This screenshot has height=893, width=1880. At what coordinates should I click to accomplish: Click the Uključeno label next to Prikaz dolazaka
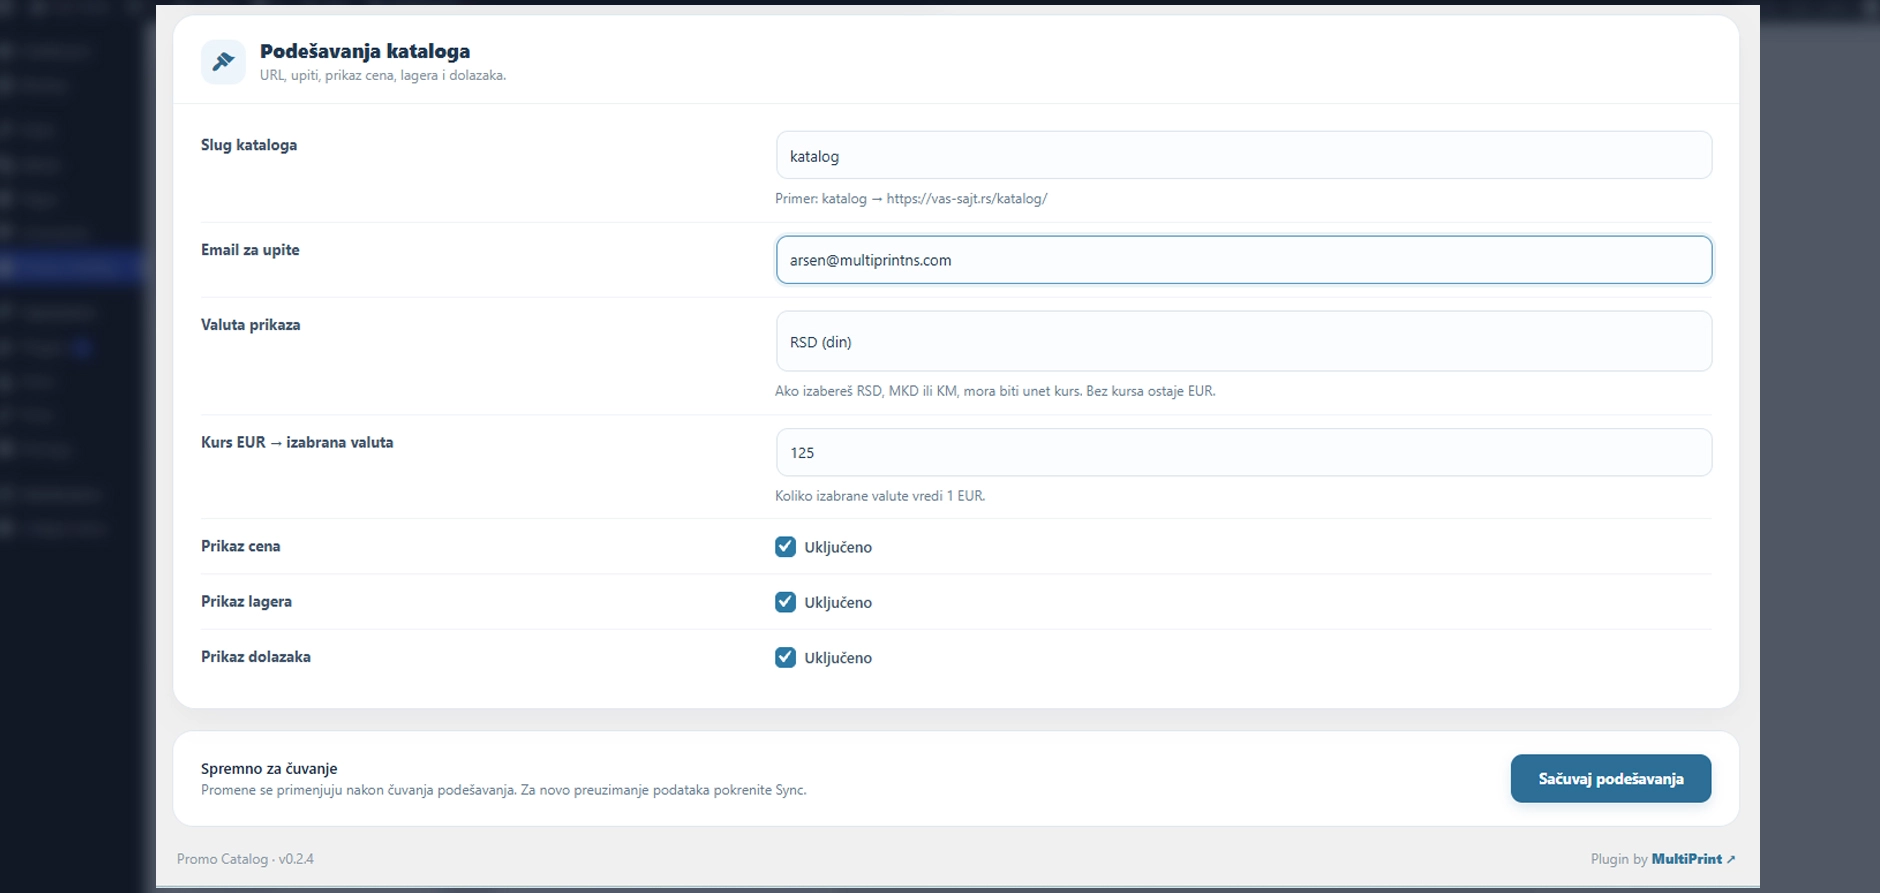[838, 658]
